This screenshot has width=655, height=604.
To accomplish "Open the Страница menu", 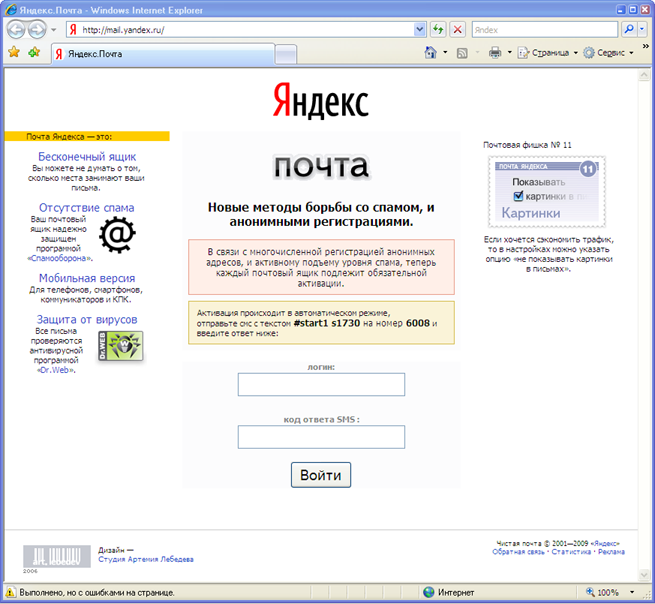I will (x=548, y=53).
